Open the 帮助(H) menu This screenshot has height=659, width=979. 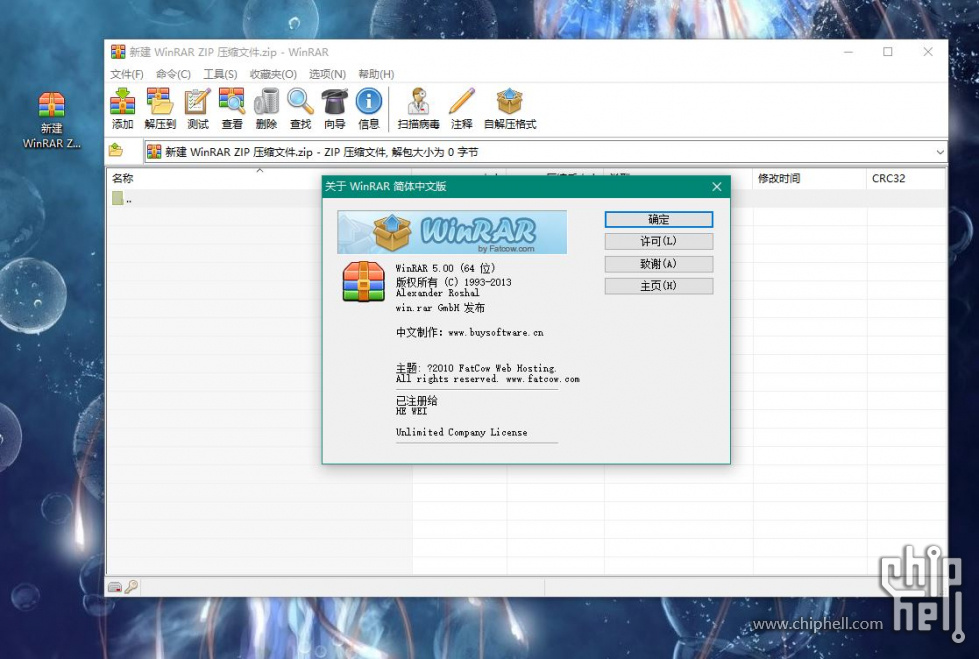[376, 74]
